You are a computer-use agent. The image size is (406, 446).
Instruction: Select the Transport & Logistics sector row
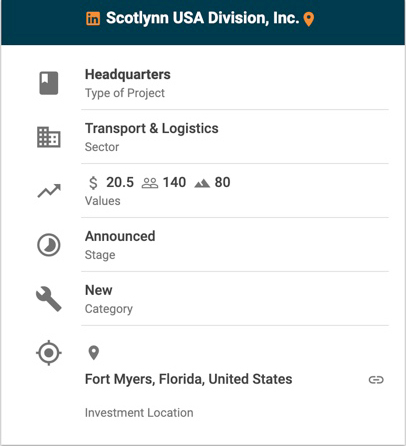pos(235,137)
